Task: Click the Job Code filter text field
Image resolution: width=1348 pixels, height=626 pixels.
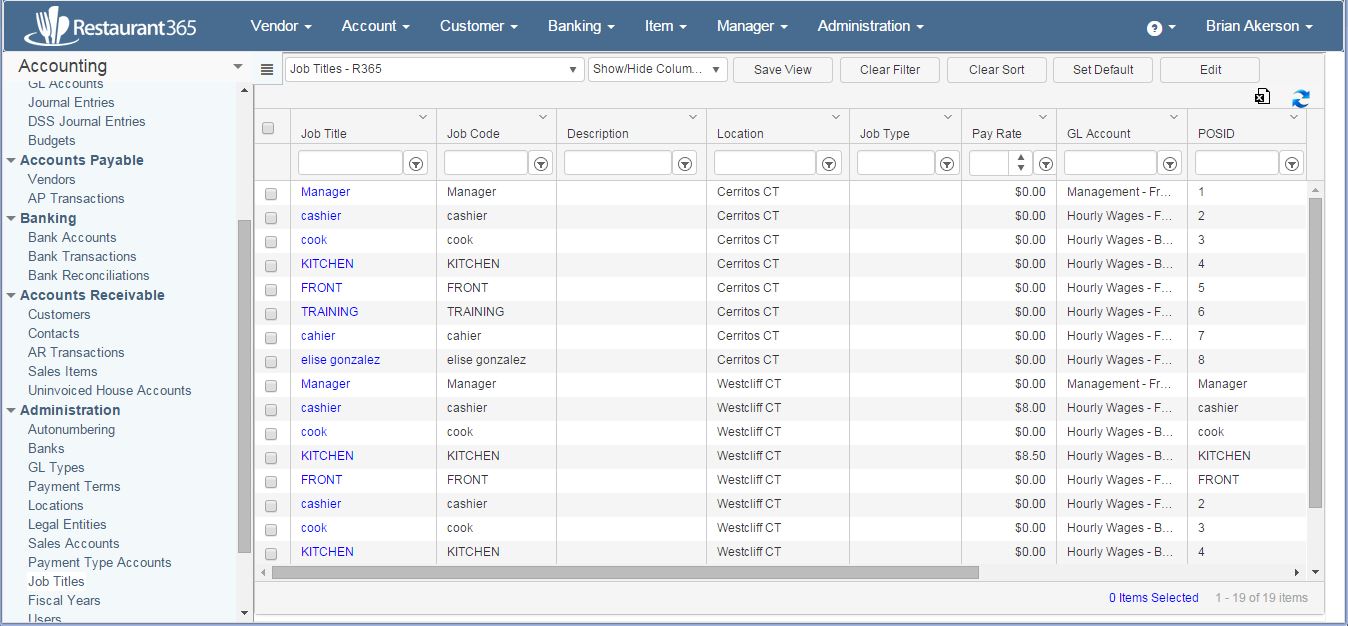Action: click(x=485, y=163)
